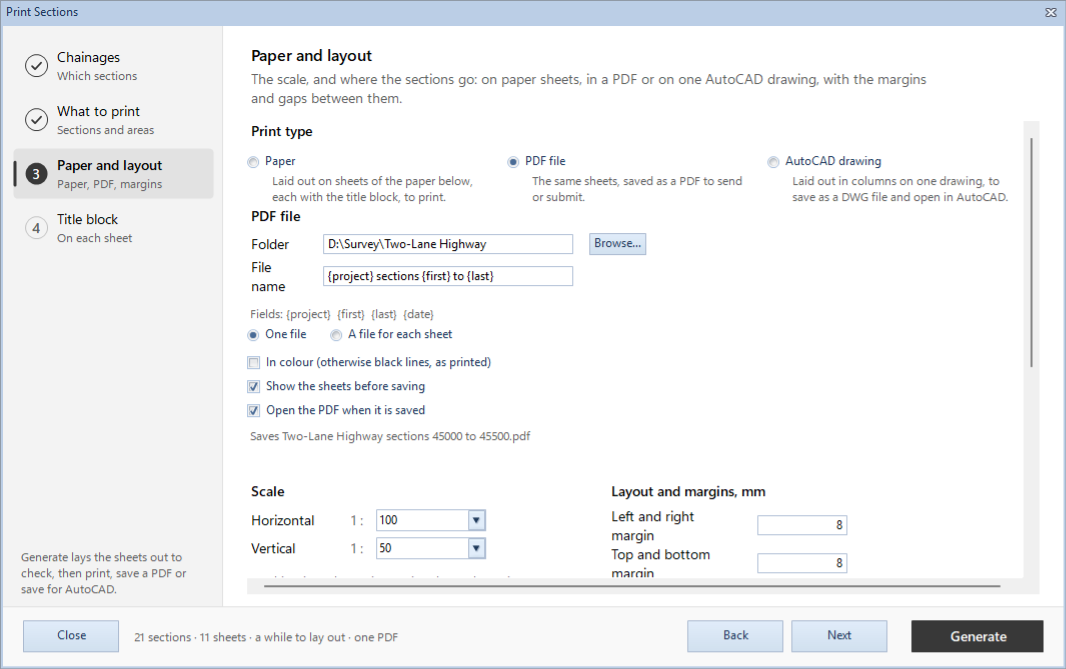This screenshot has width=1066, height=669.
Task: Open the Chainages step
Action: pos(114,66)
